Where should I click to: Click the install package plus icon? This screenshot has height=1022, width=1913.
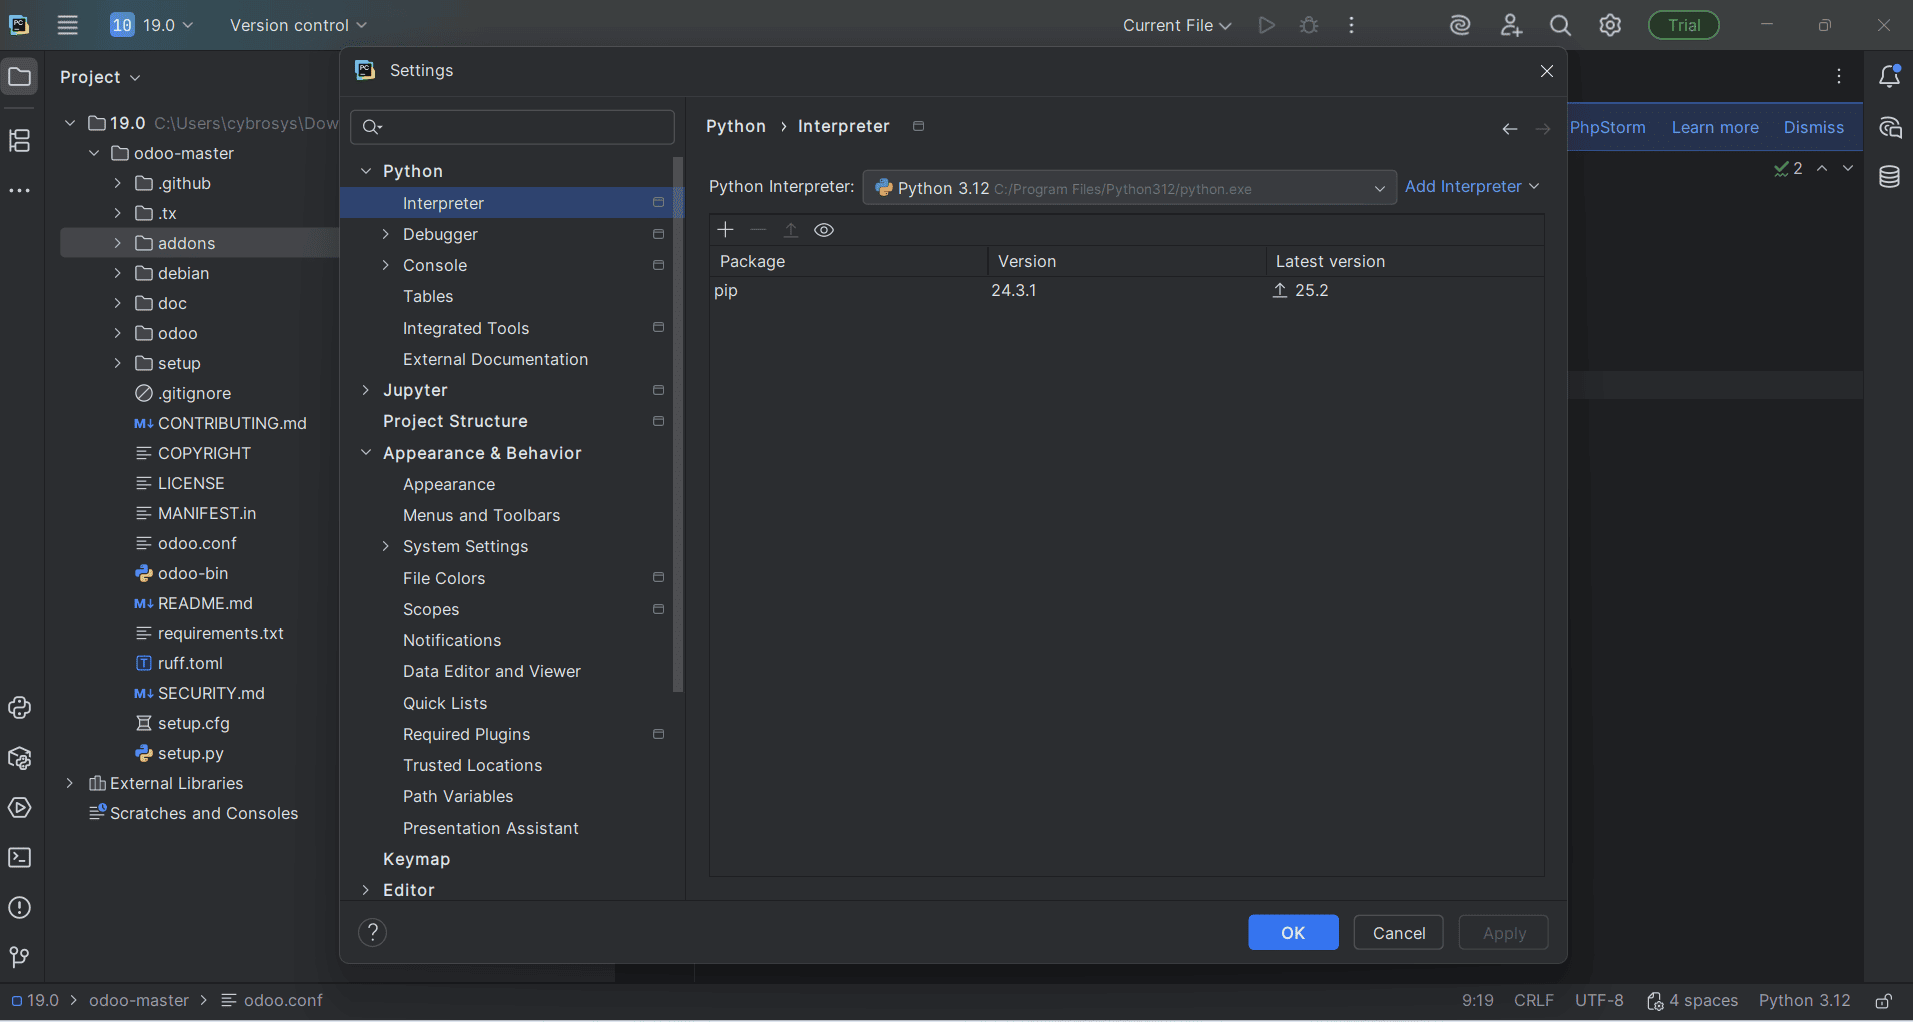click(x=726, y=230)
